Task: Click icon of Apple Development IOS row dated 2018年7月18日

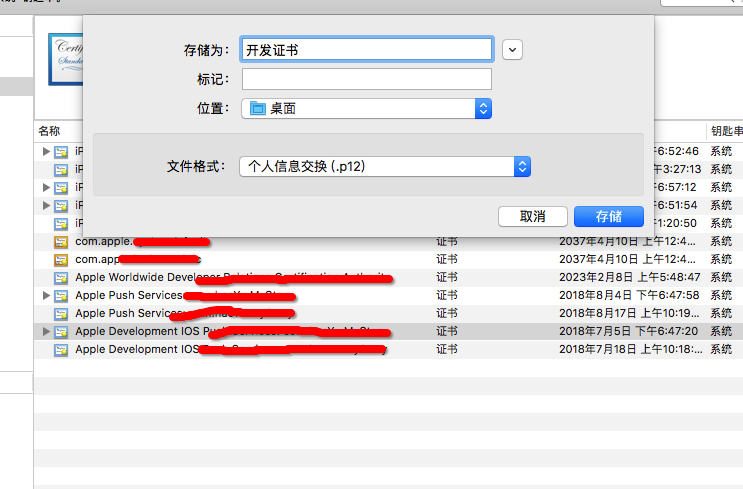Action: [61, 350]
